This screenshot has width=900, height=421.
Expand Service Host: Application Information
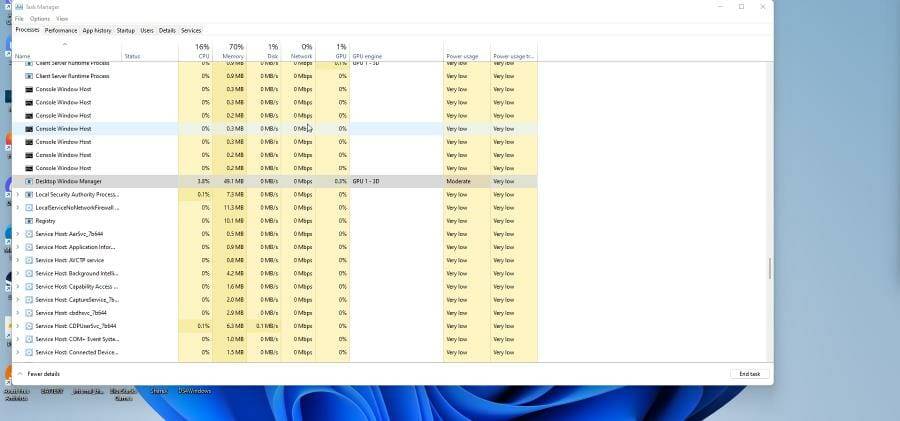coord(17,248)
